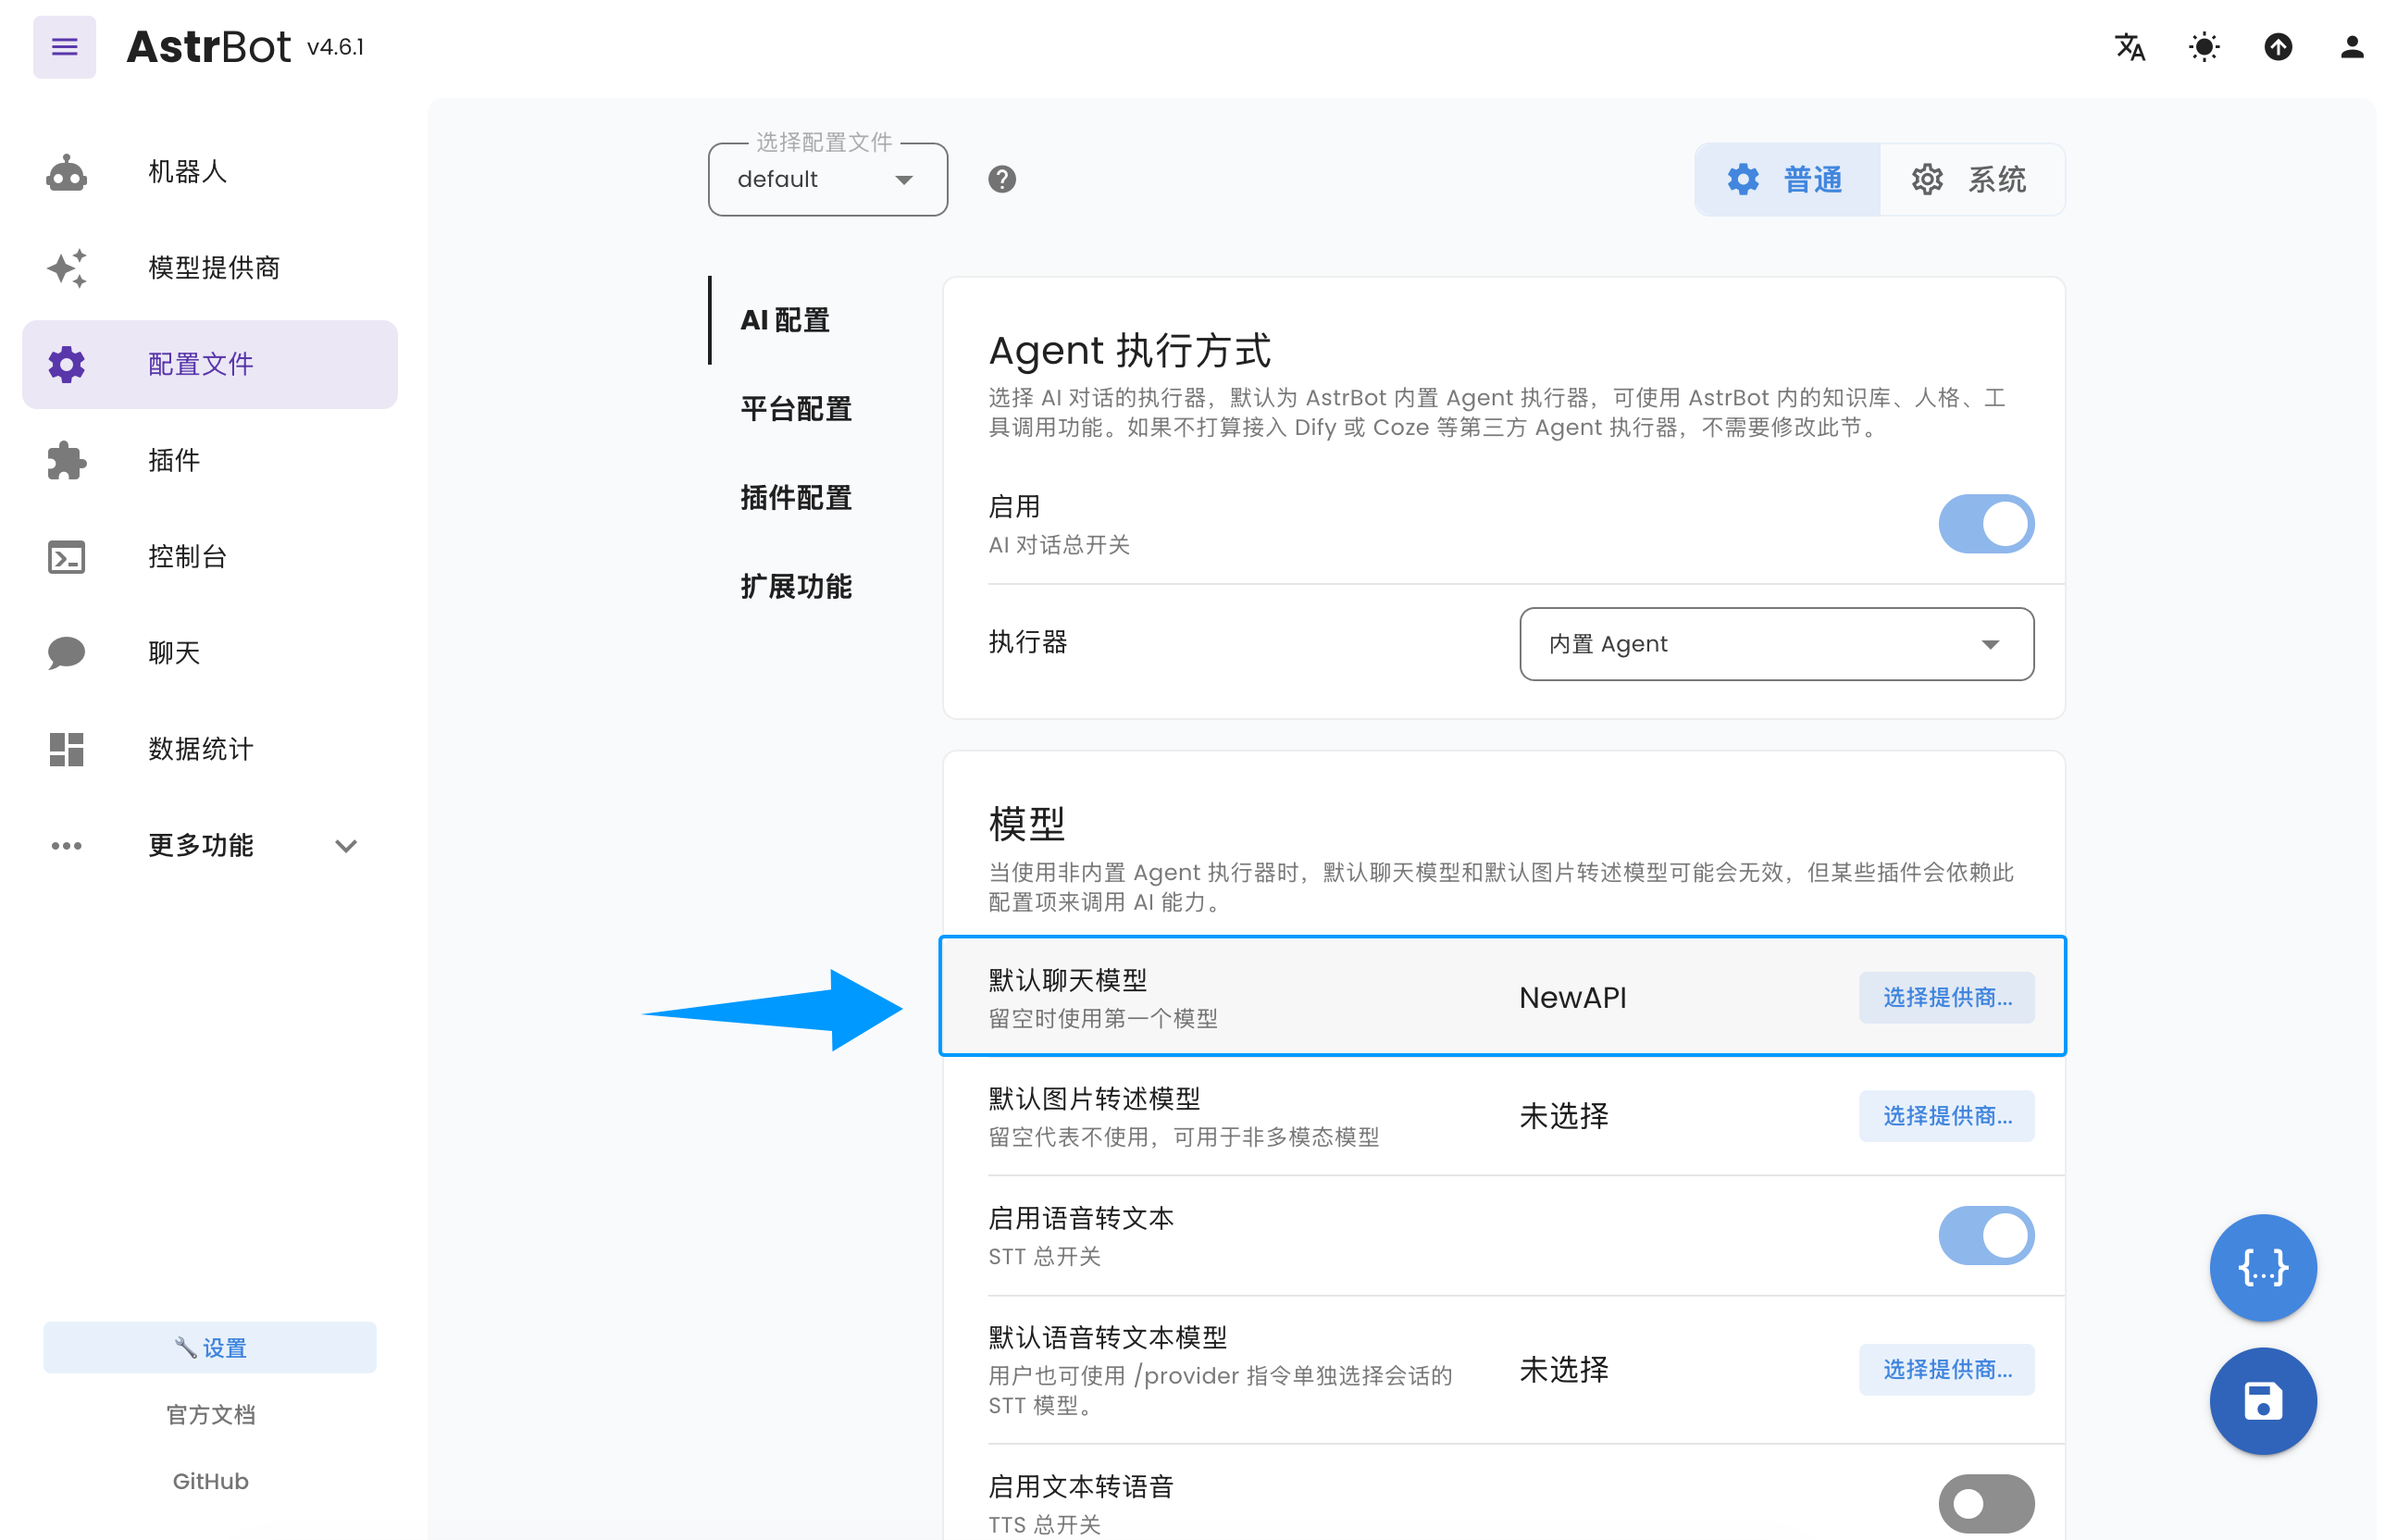This screenshot has width=2397, height=1540.
Task: Turn off 启用语音转文本 switch
Action: (1985, 1235)
